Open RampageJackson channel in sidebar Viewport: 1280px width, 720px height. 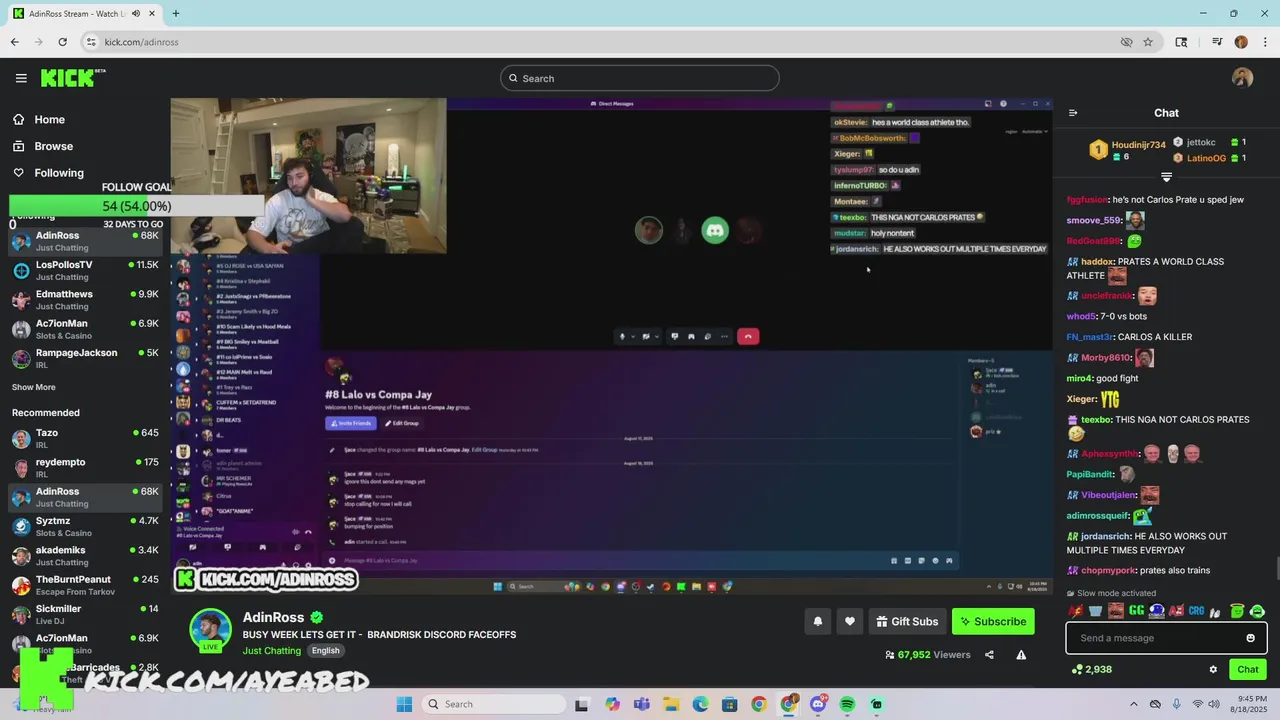[x=85, y=358]
